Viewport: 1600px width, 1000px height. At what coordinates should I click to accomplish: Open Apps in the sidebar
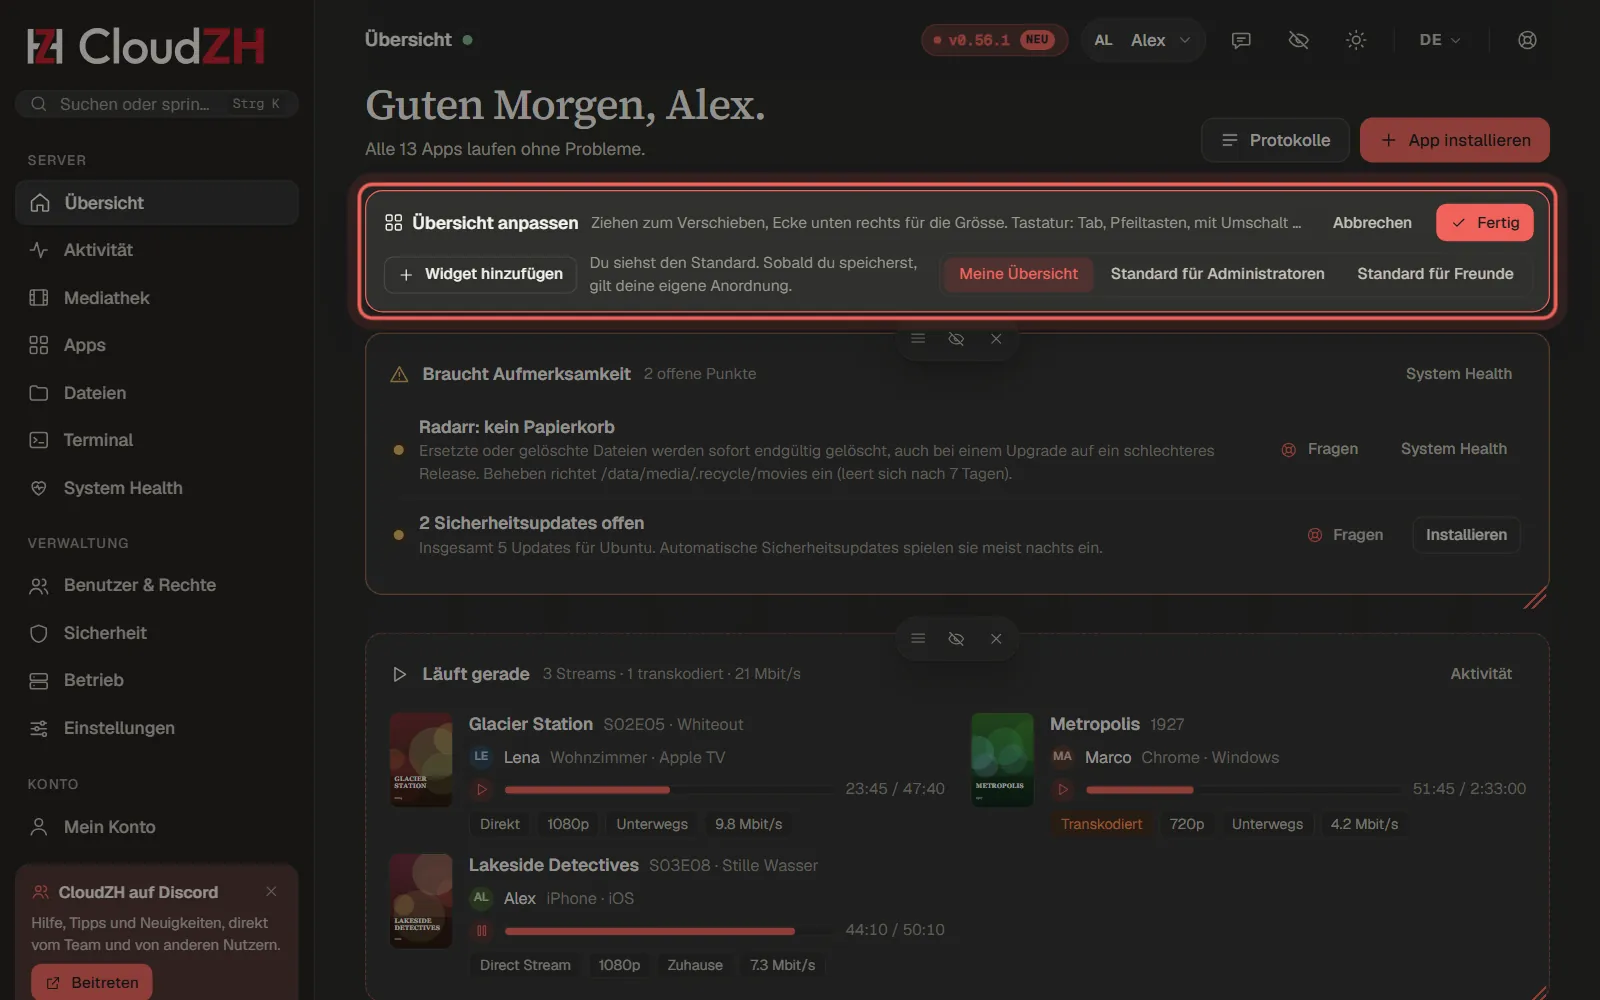[157, 345]
